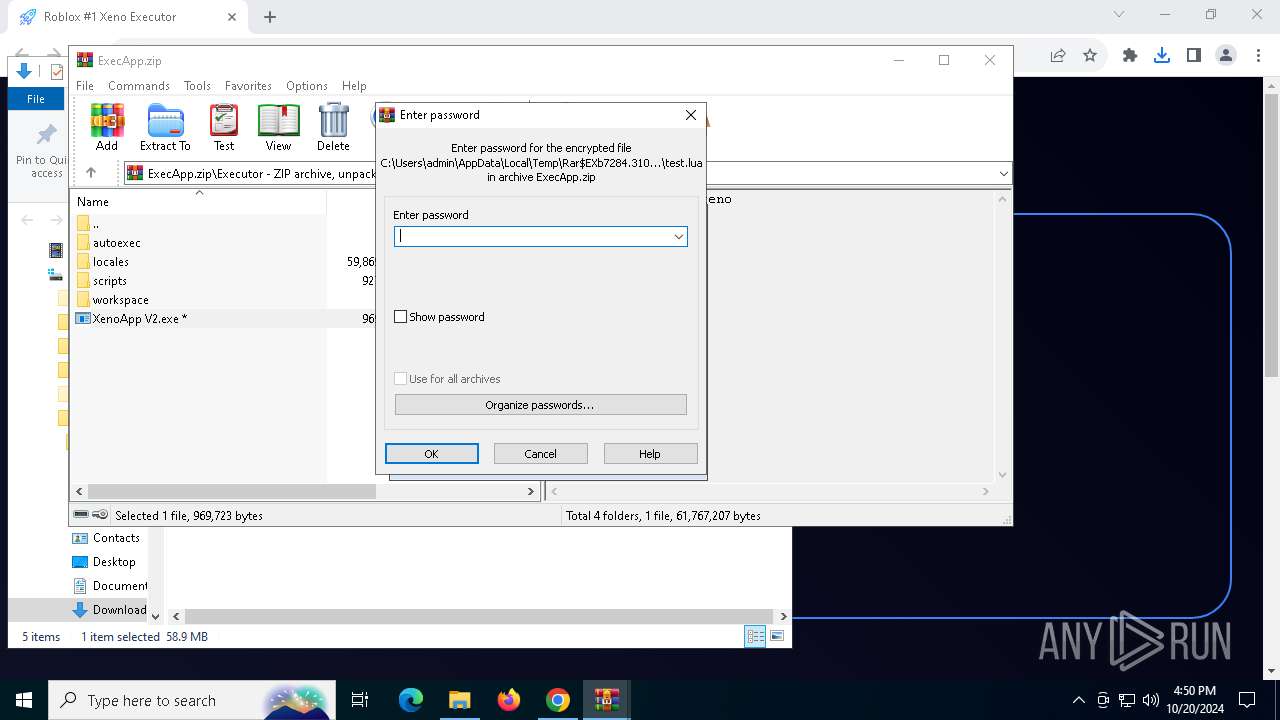Select Desktop in Explorer navigation pane
Image resolution: width=1280 pixels, height=720 pixels.
click(105, 562)
